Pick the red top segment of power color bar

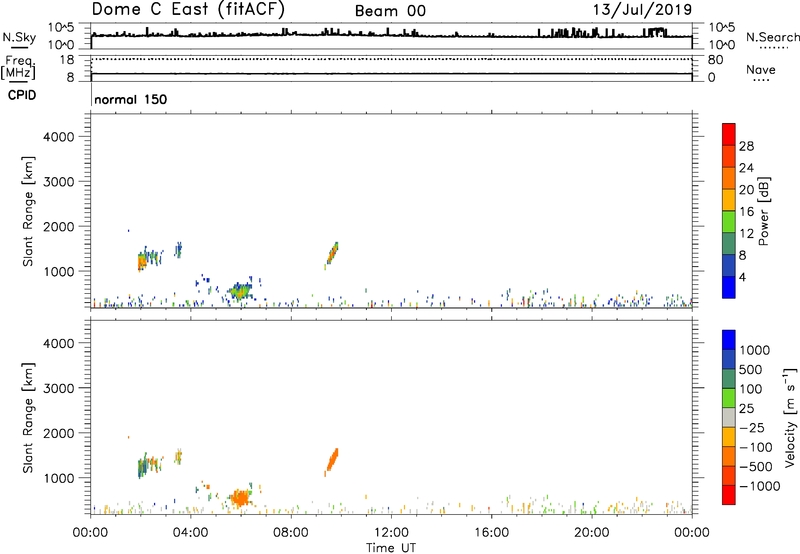(729, 134)
